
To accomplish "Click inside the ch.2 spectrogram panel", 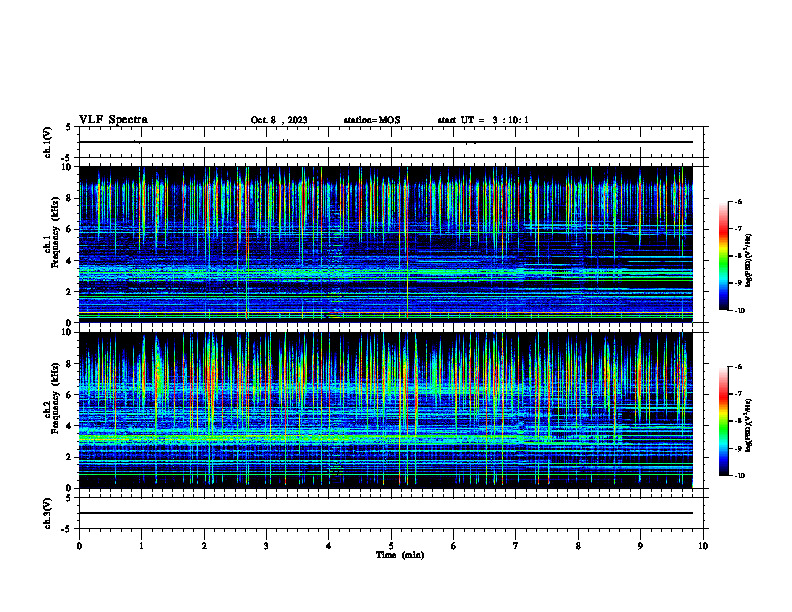I will (386, 410).
